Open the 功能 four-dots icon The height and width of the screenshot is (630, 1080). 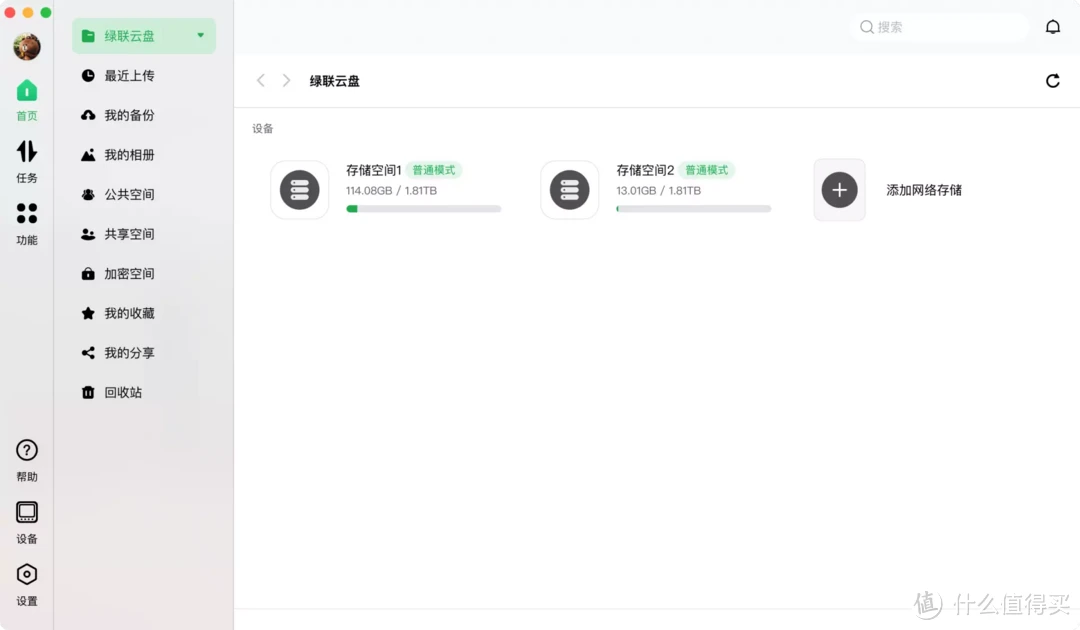click(x=27, y=213)
